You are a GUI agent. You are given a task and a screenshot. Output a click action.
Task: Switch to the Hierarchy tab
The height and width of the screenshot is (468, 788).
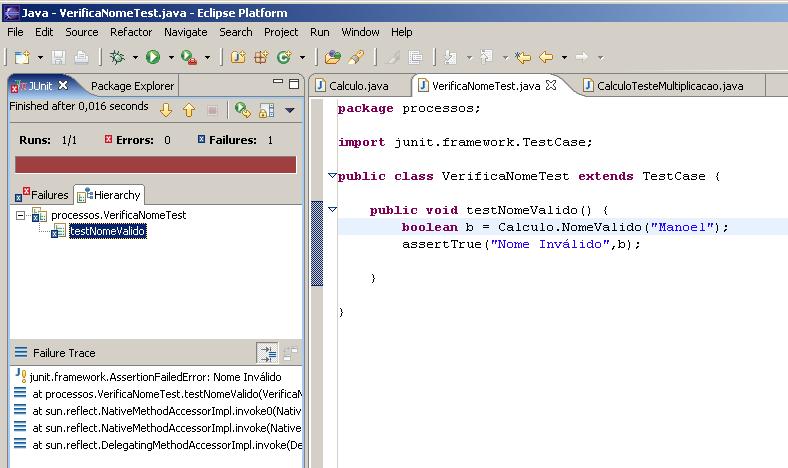point(109,195)
